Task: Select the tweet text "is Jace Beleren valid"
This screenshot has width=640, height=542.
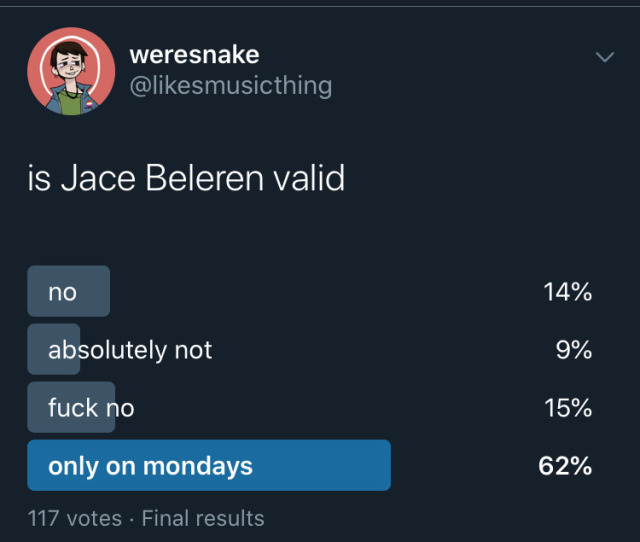Action: click(x=186, y=178)
